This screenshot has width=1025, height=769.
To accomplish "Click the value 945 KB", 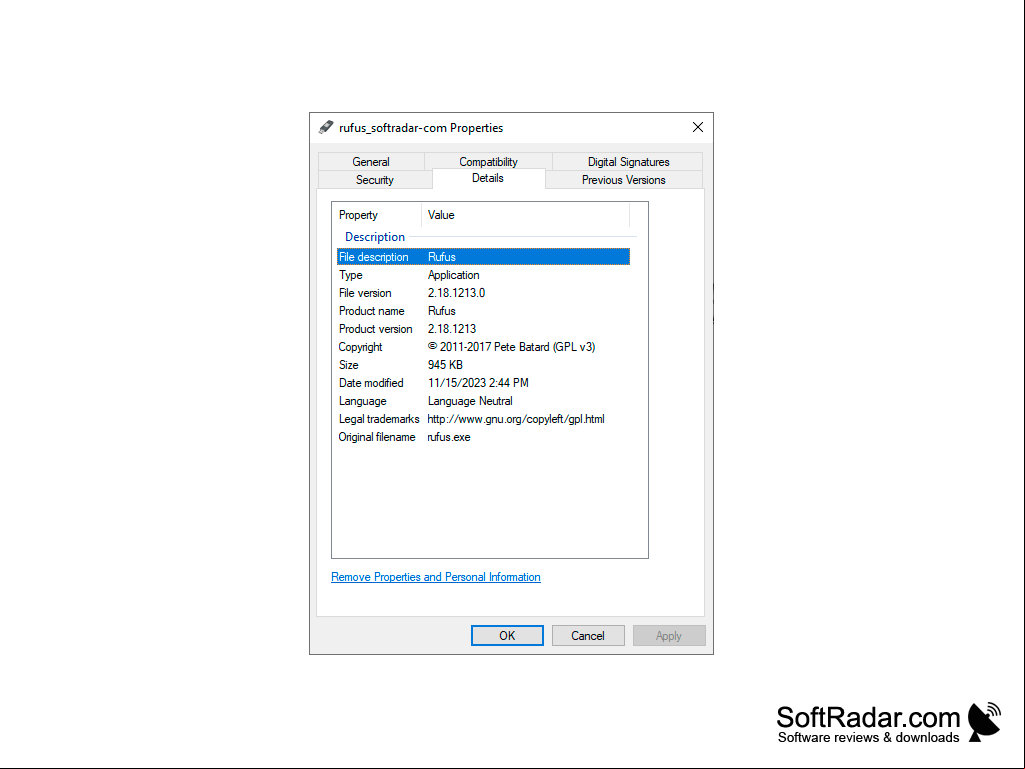I will point(445,365).
